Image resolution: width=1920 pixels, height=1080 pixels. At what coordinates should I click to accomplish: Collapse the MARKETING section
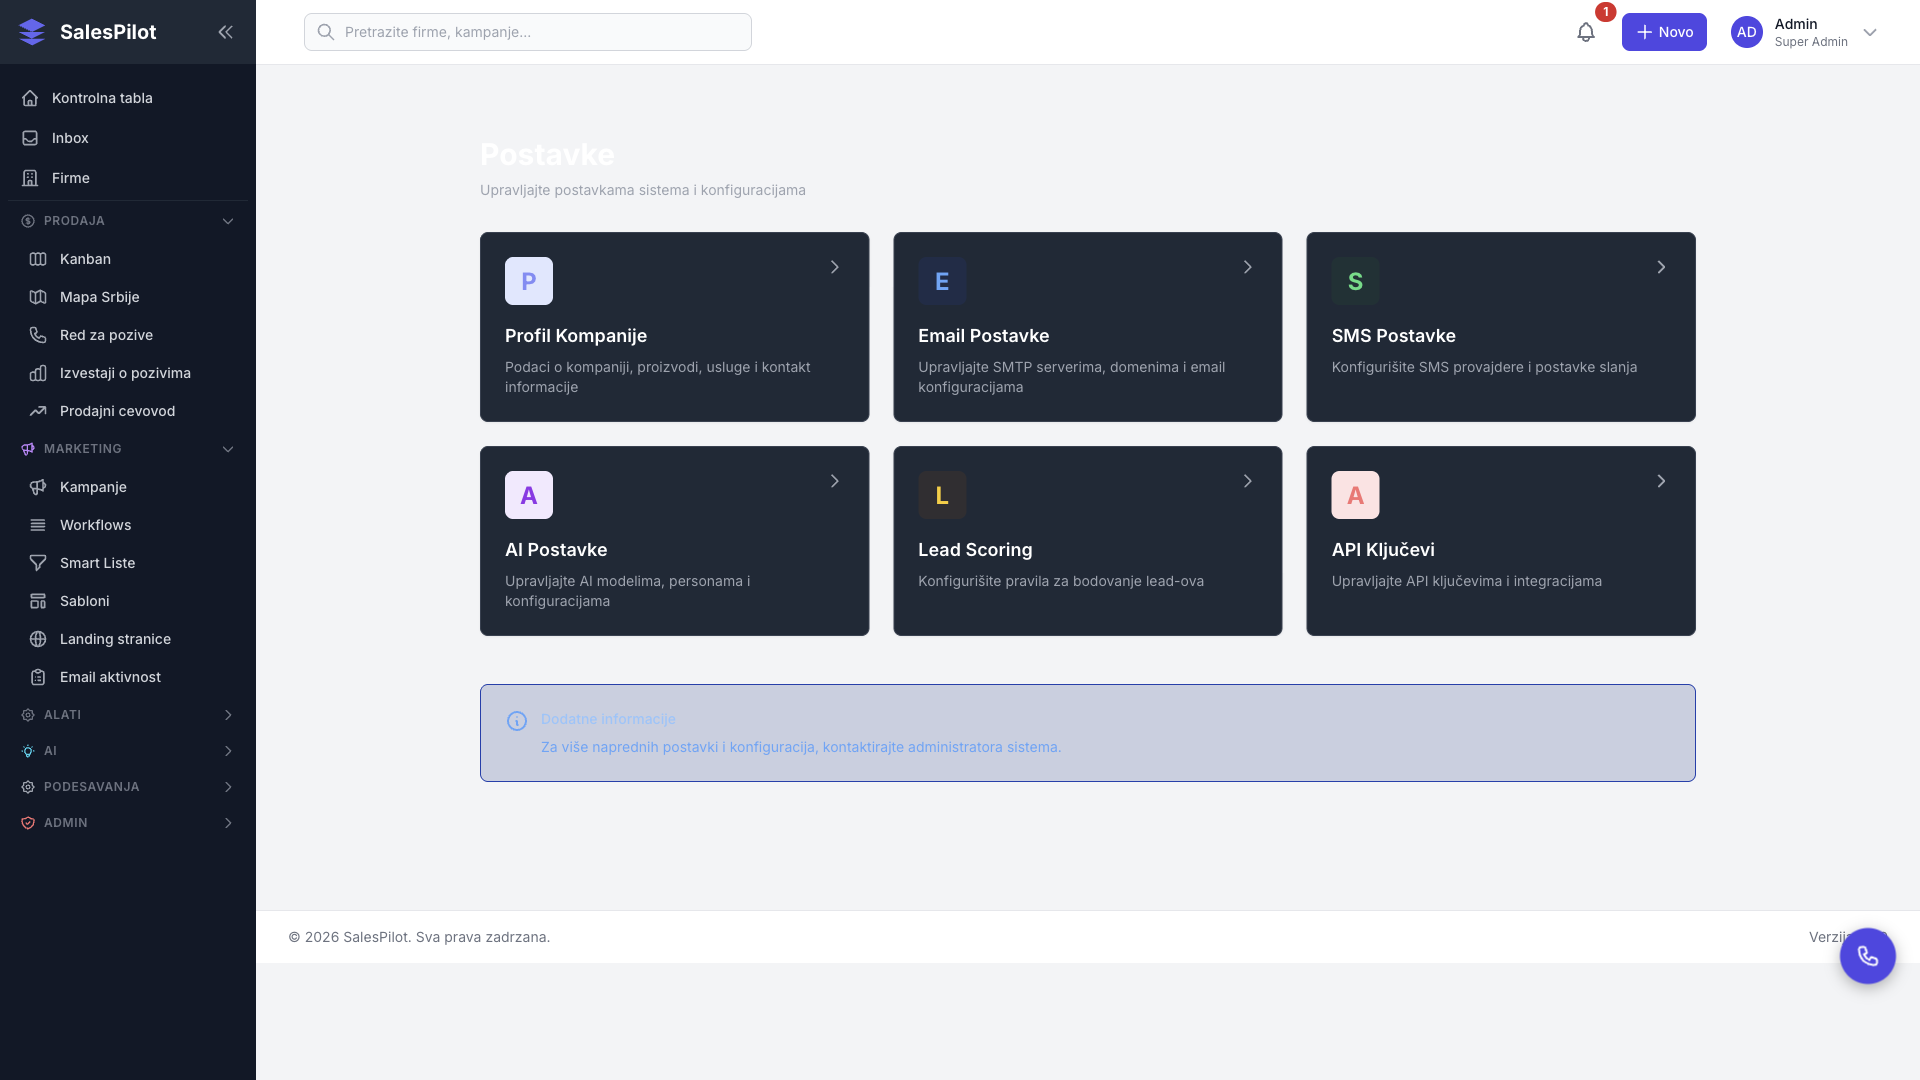(228, 449)
